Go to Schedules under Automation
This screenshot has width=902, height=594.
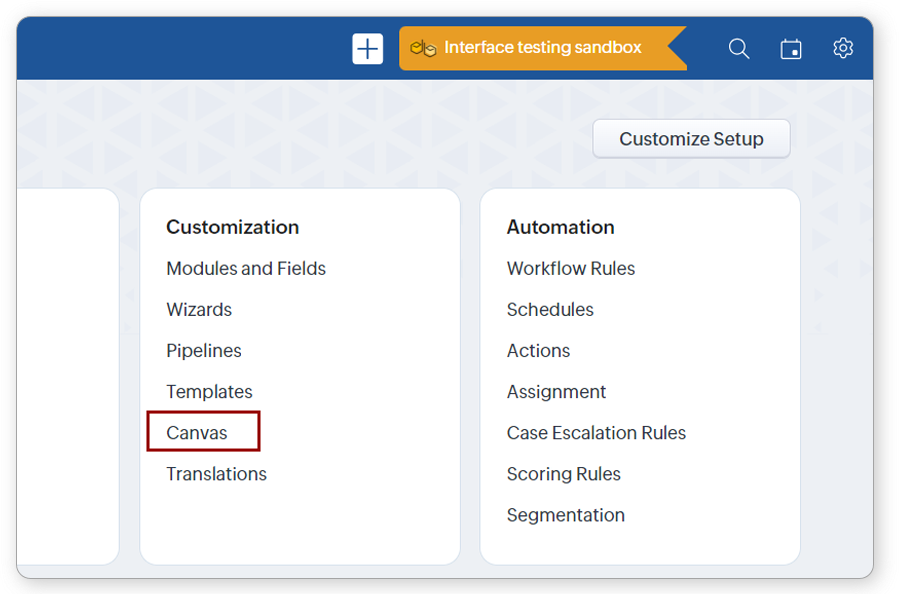[x=550, y=309]
